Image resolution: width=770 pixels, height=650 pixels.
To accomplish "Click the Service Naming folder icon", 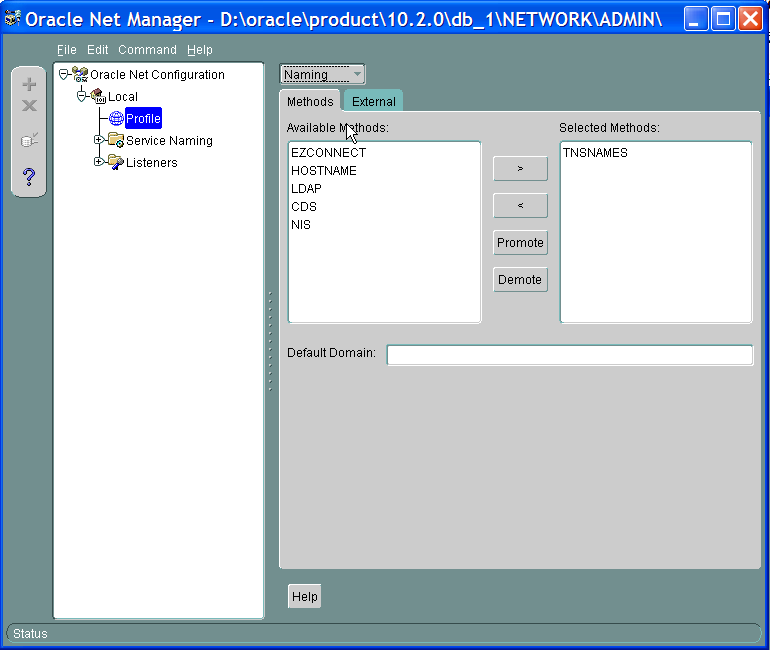I will pos(116,140).
